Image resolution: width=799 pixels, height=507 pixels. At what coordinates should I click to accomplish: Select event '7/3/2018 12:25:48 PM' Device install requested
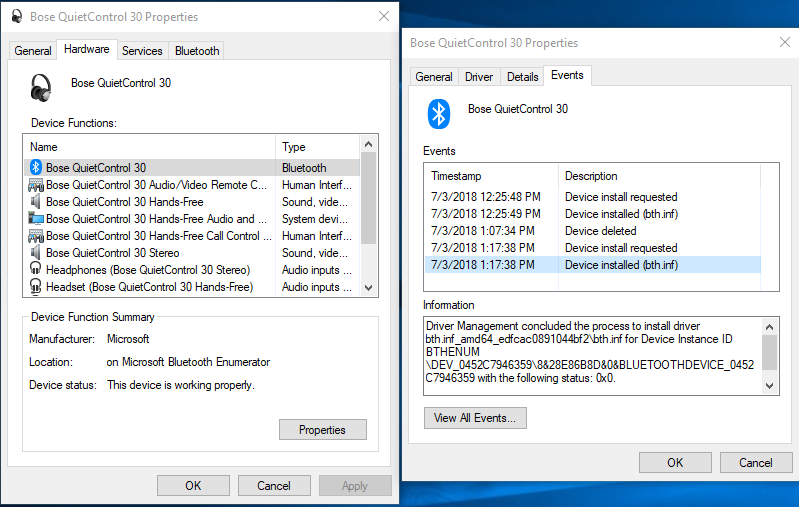[593, 197]
